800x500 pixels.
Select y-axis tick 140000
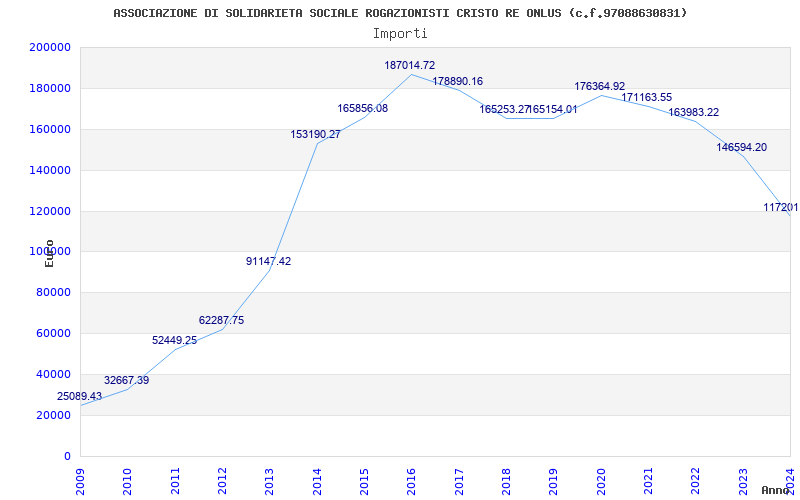pyautogui.click(x=50, y=170)
